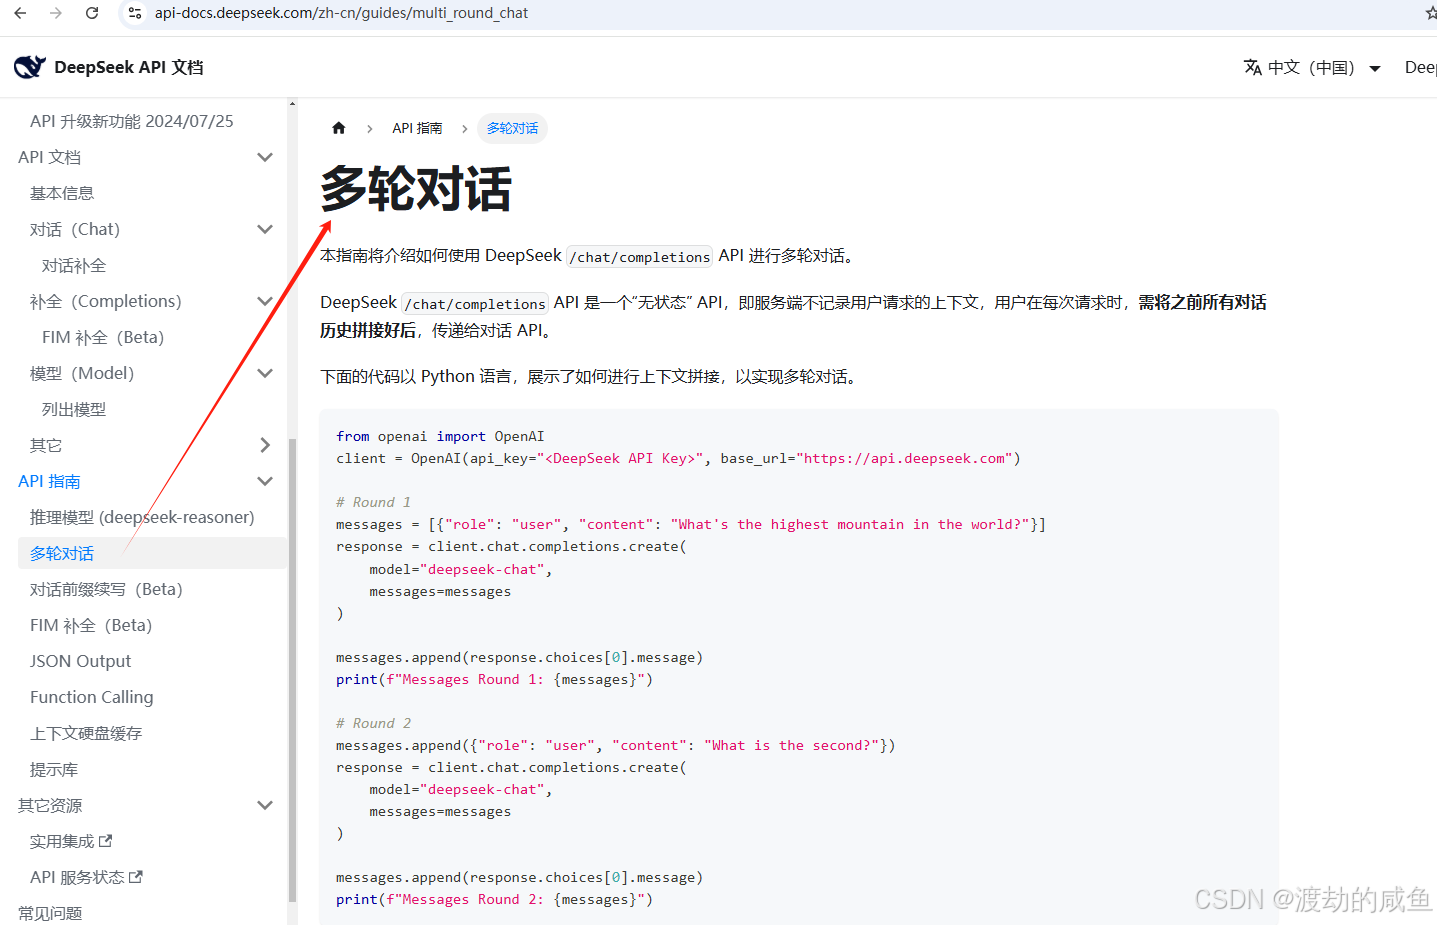This screenshot has height=925, width=1437.
Task: Click the # Round 1 code comment
Action: 373,502
